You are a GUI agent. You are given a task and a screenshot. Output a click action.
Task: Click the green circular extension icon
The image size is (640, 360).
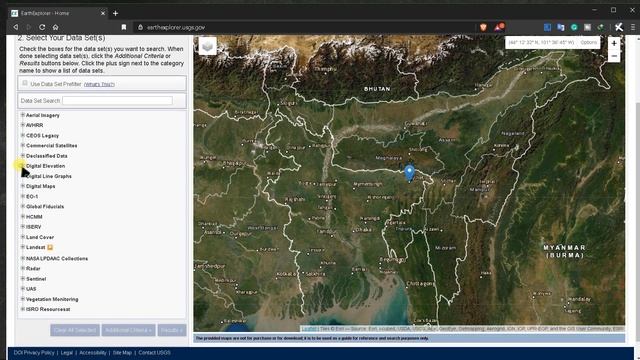(574, 27)
